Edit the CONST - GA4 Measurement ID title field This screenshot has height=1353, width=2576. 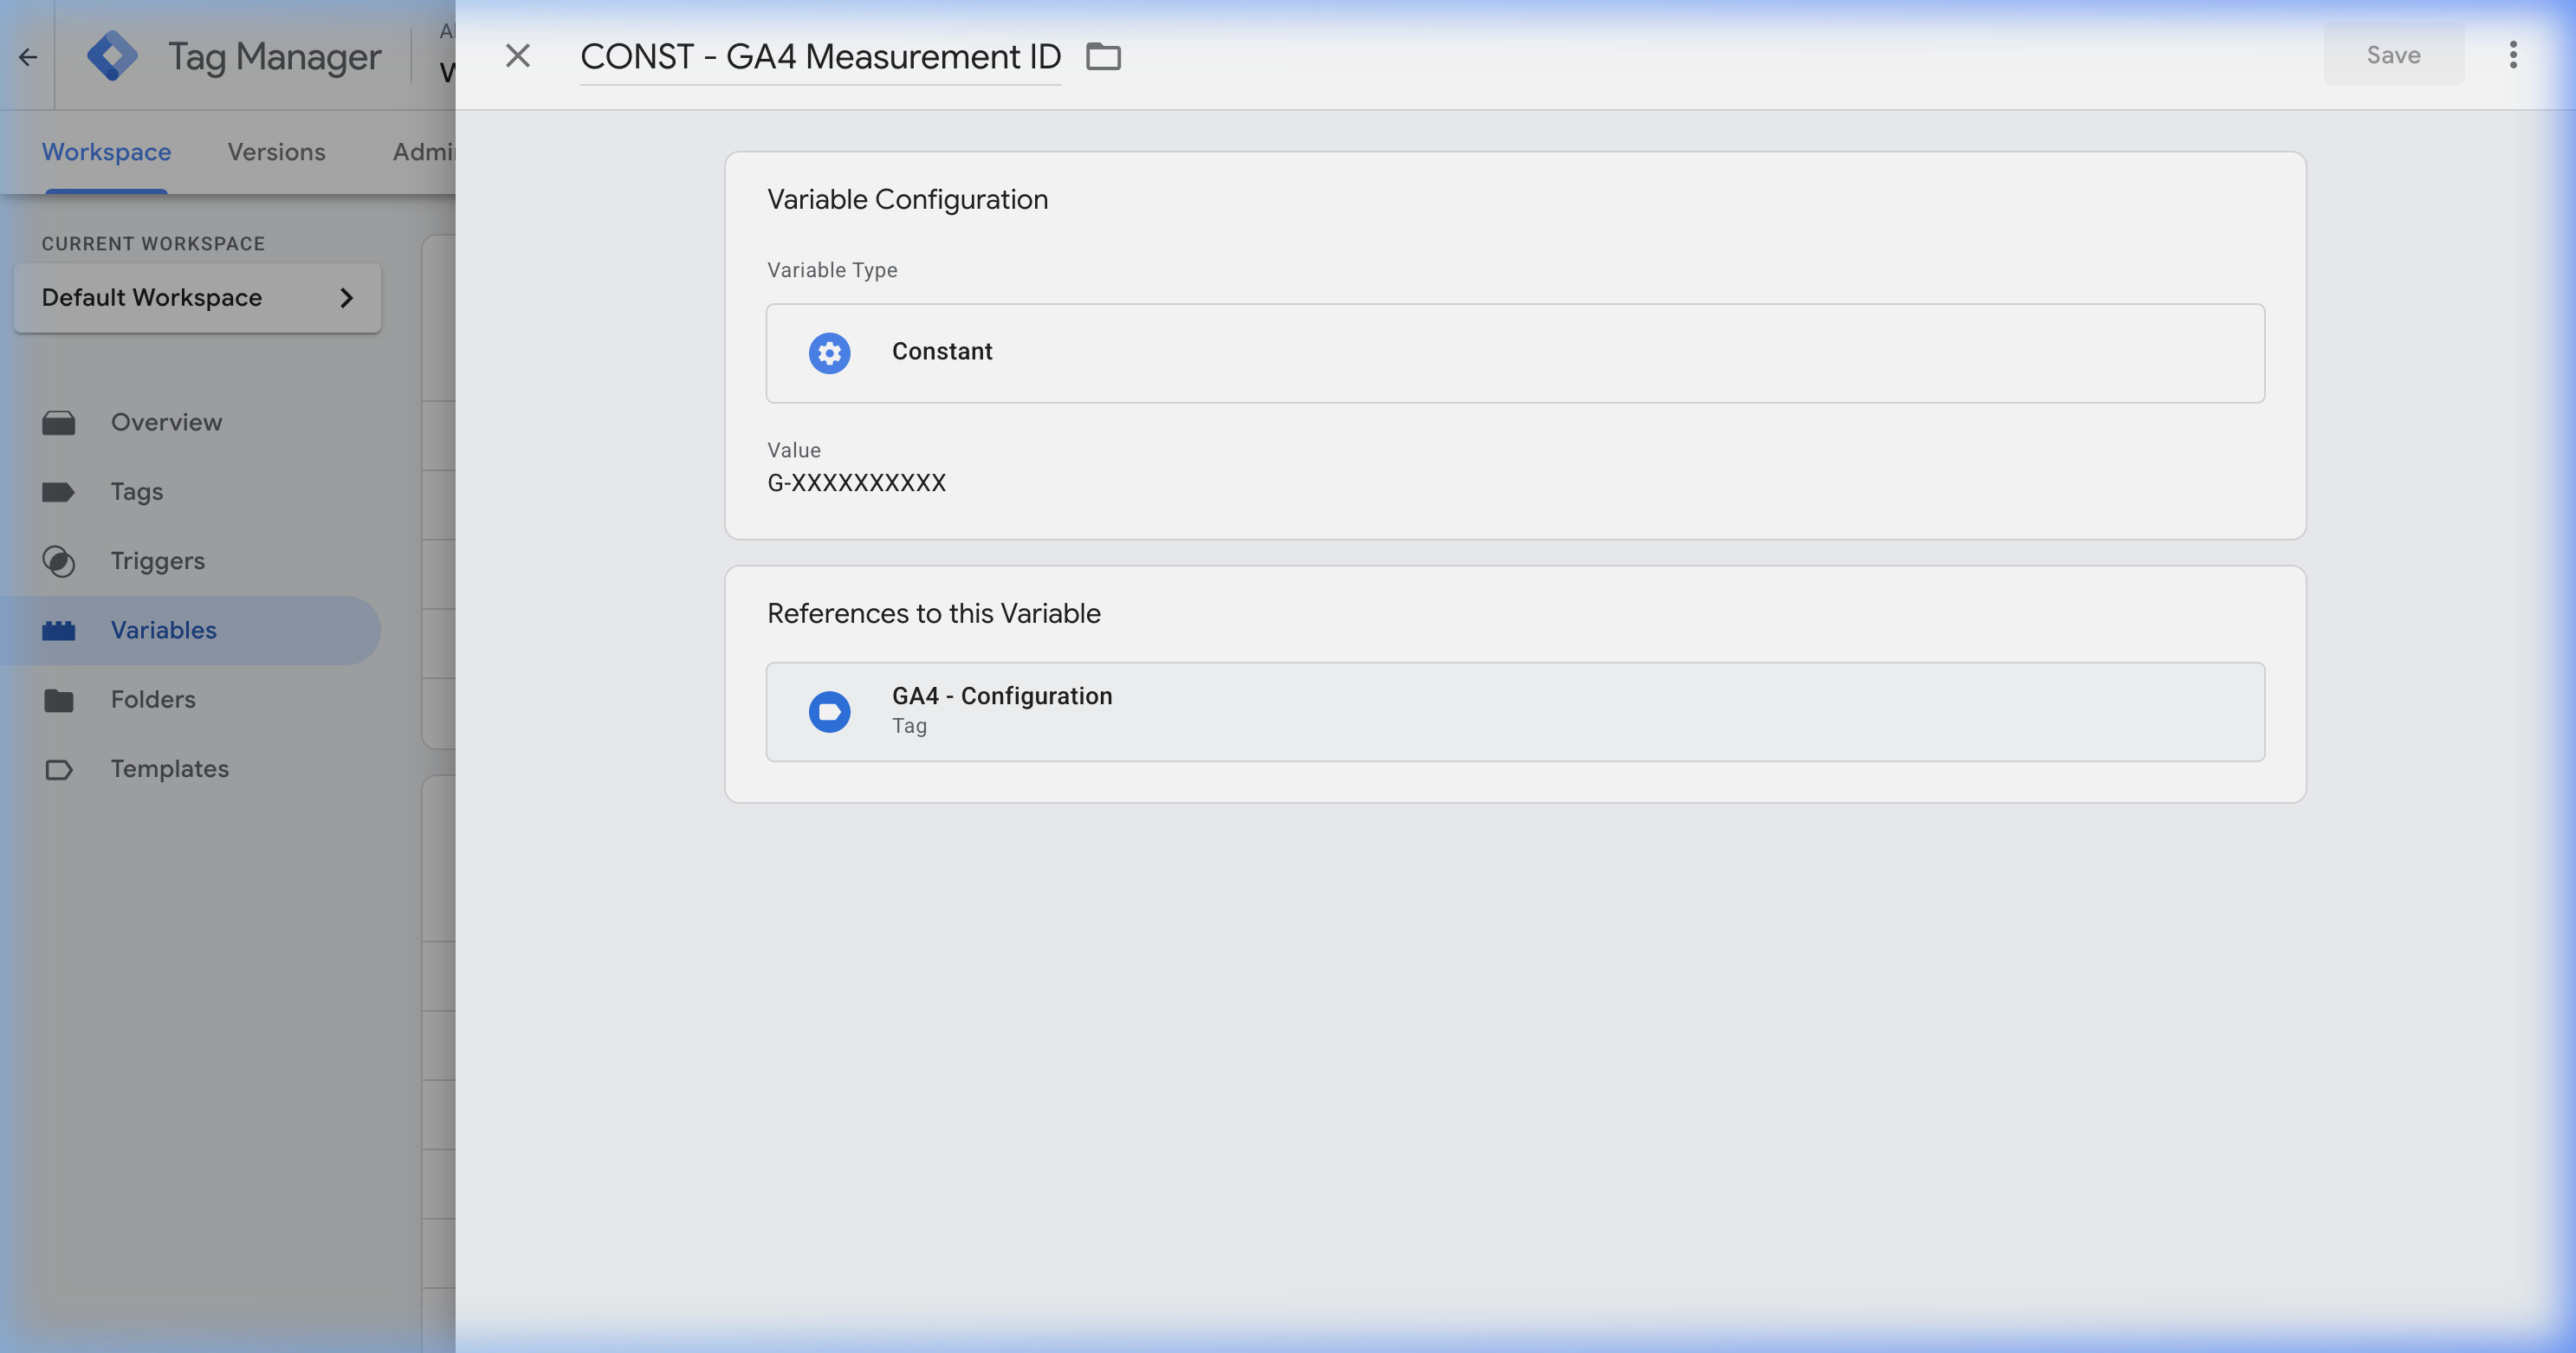click(x=820, y=57)
